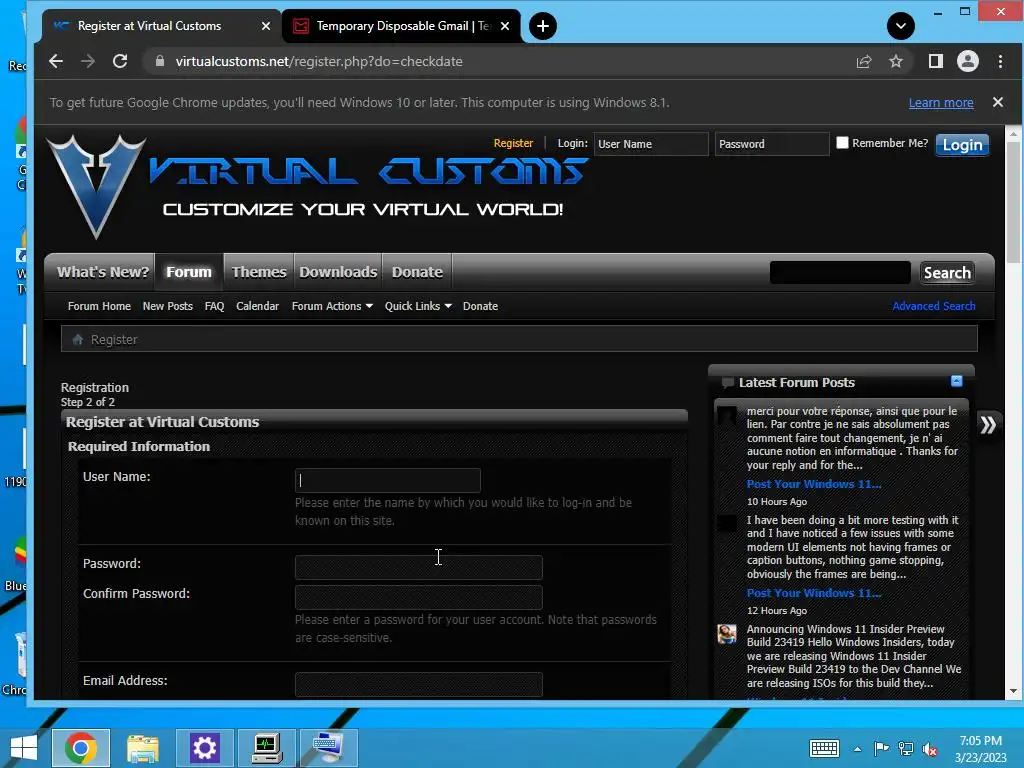Open the browser side panel

(936, 61)
